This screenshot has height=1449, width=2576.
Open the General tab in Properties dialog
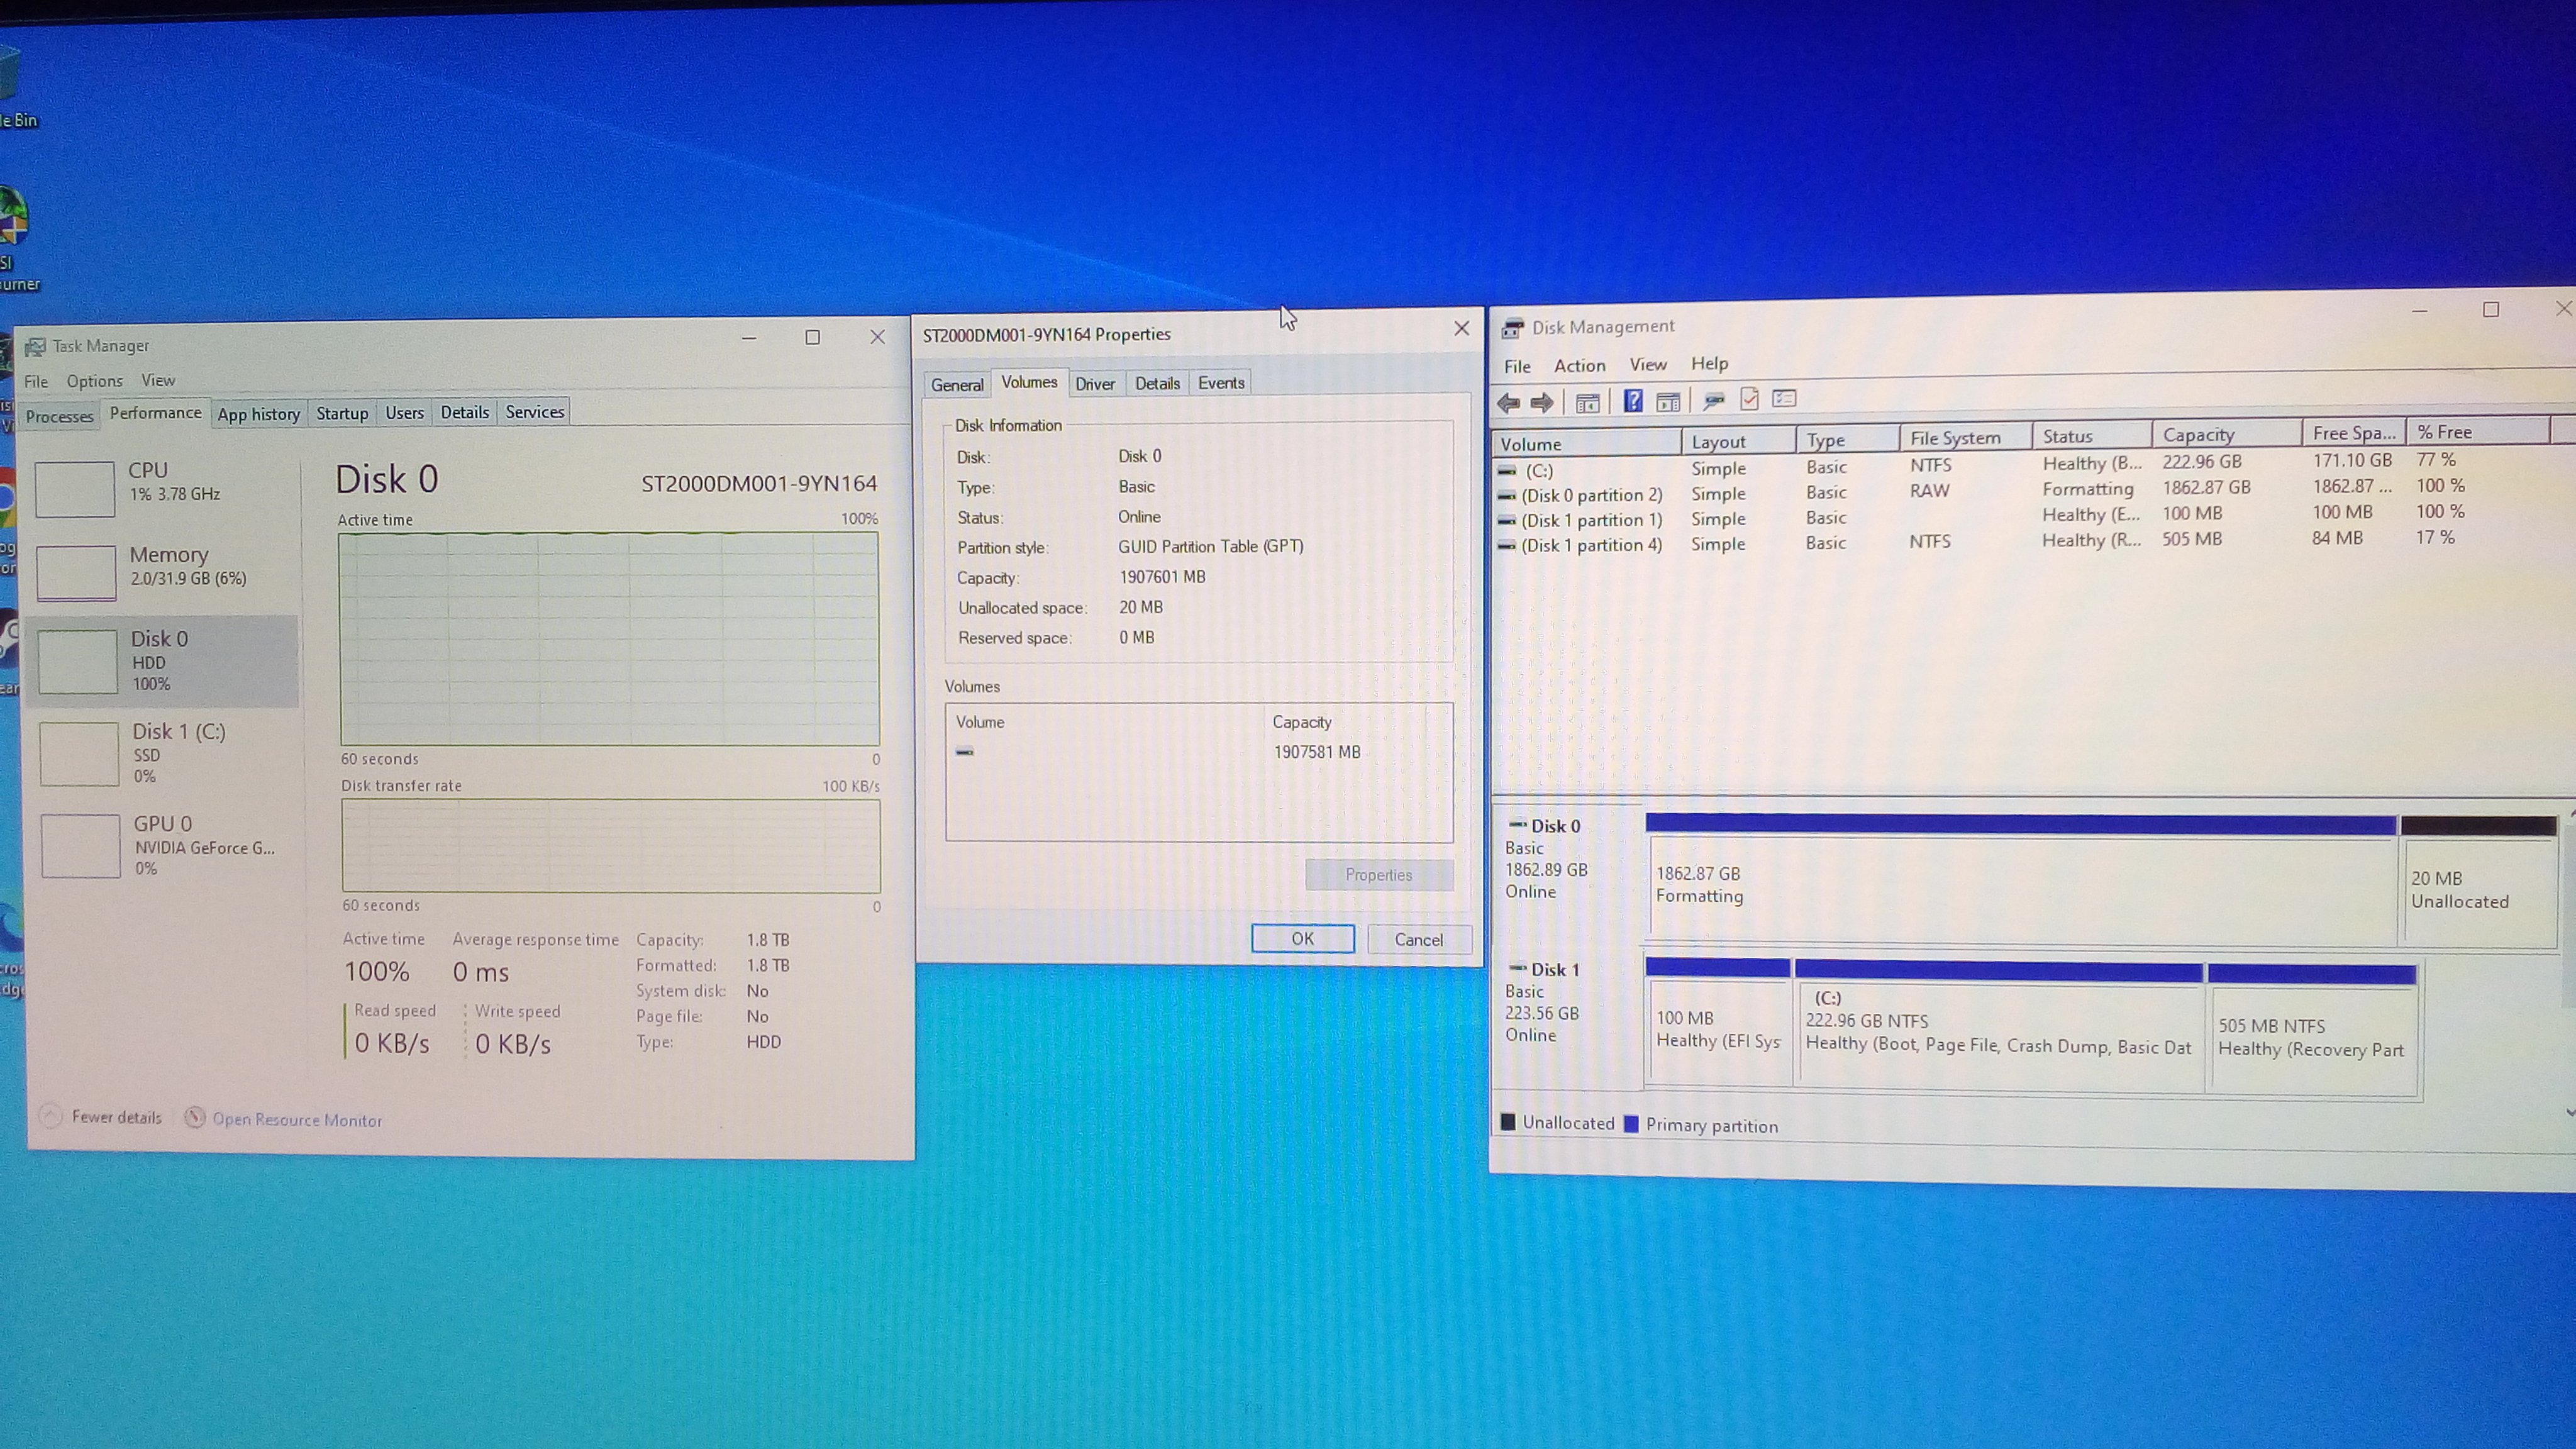(x=957, y=385)
